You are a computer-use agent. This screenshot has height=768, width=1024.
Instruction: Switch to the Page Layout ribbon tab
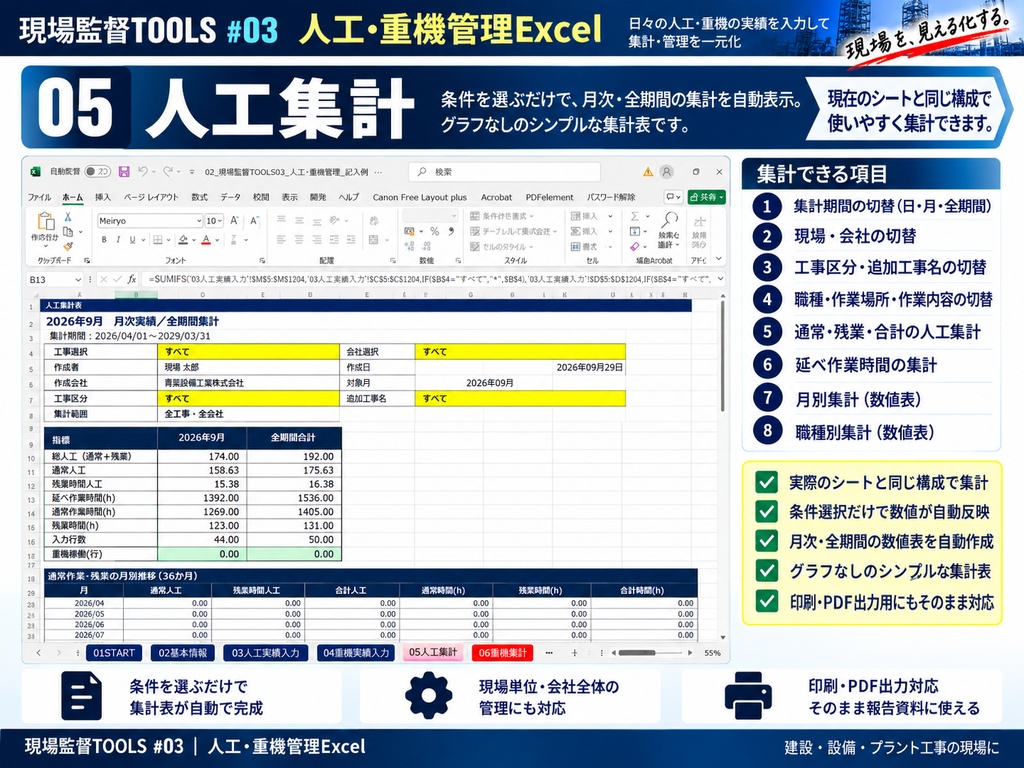coord(151,197)
